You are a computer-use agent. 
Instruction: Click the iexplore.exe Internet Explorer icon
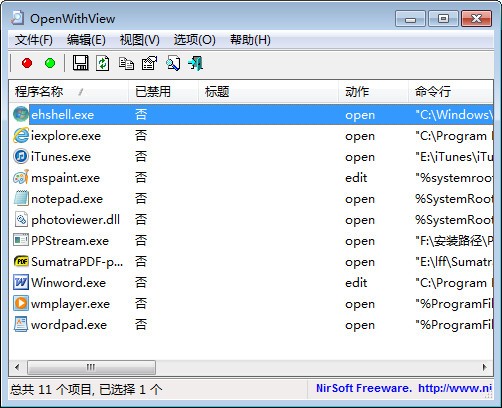[x=21, y=135]
